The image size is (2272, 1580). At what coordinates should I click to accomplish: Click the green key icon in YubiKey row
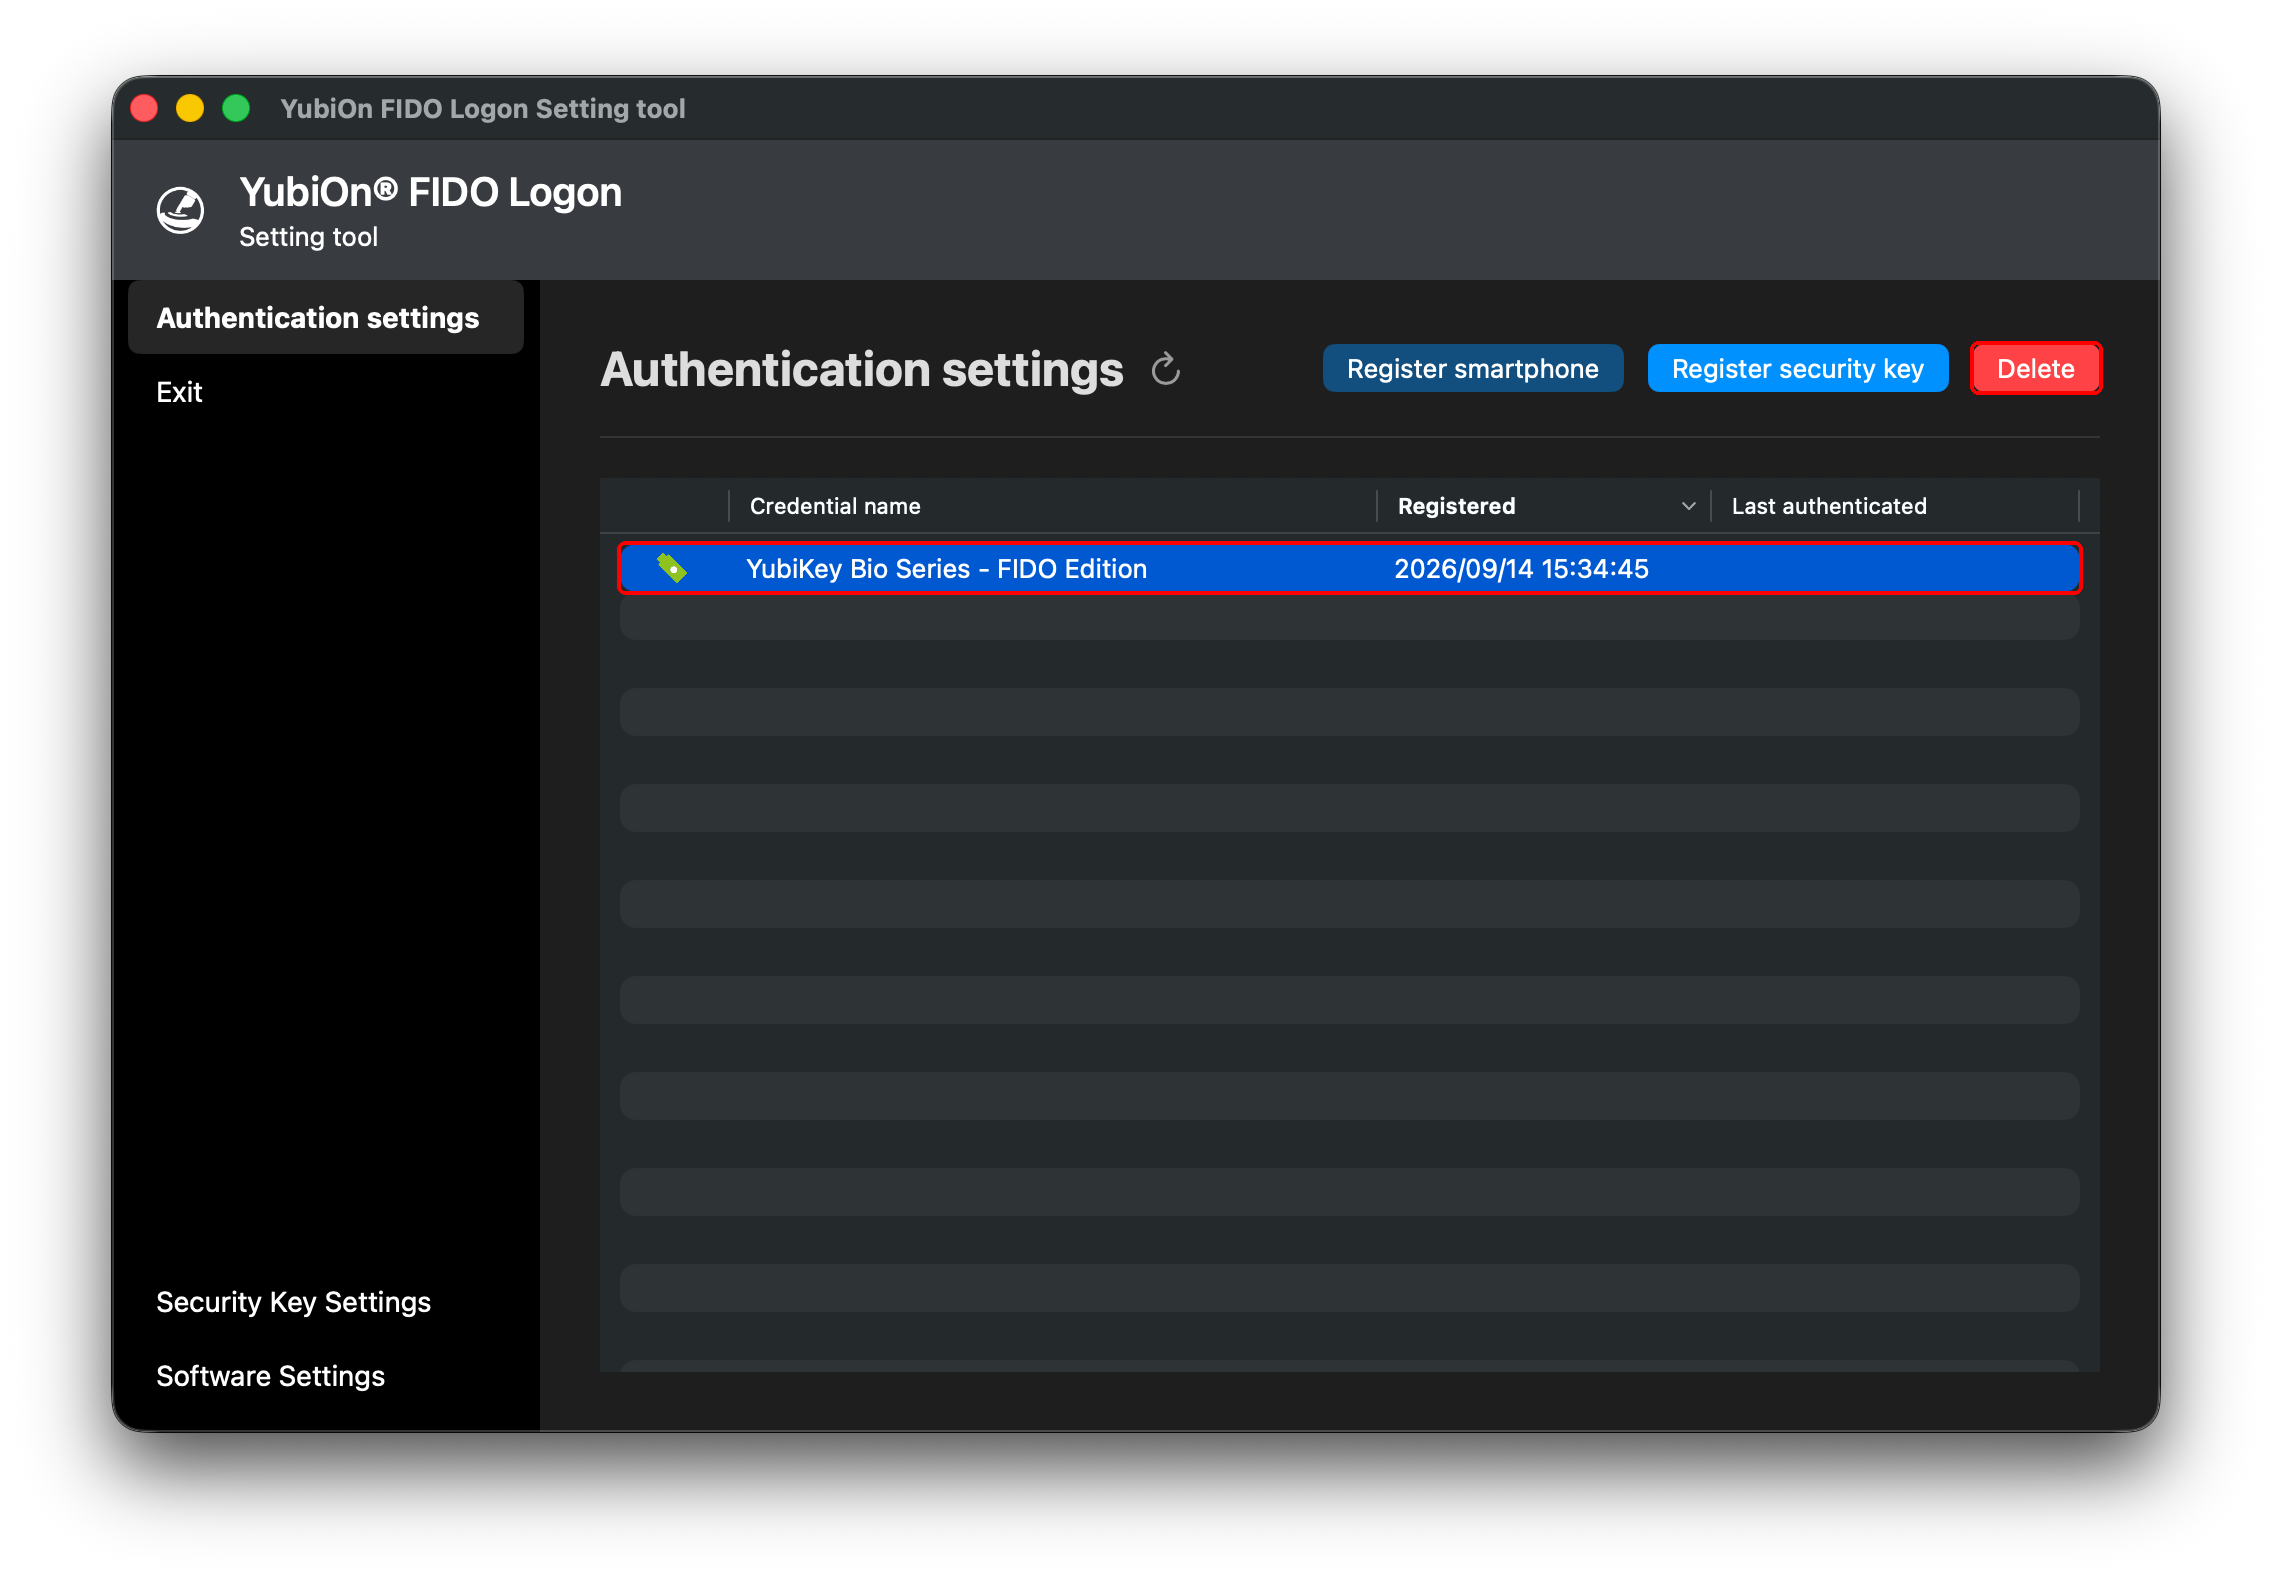point(671,568)
